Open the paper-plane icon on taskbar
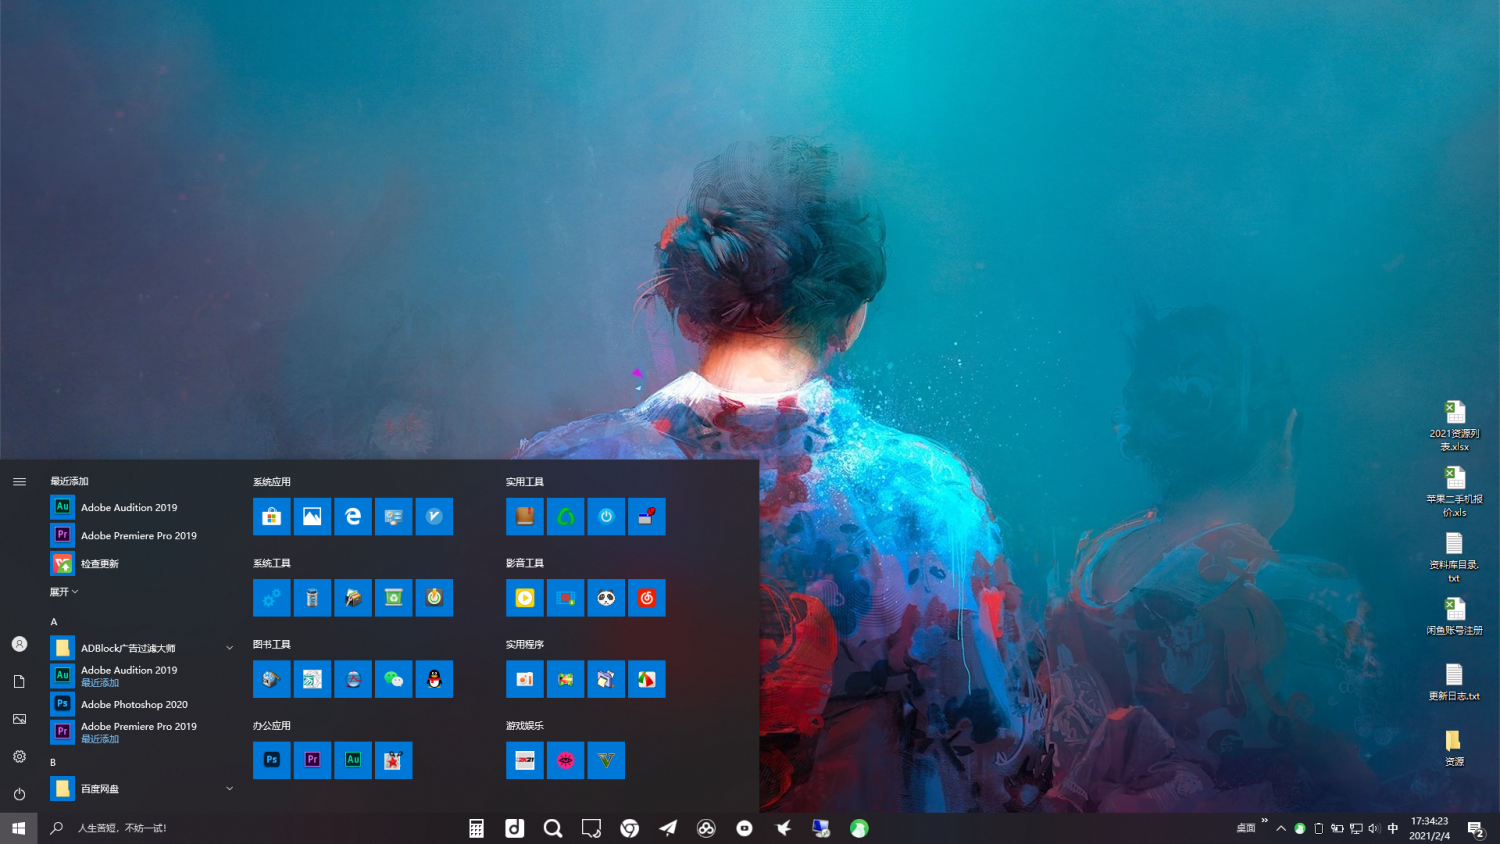 [x=668, y=828]
